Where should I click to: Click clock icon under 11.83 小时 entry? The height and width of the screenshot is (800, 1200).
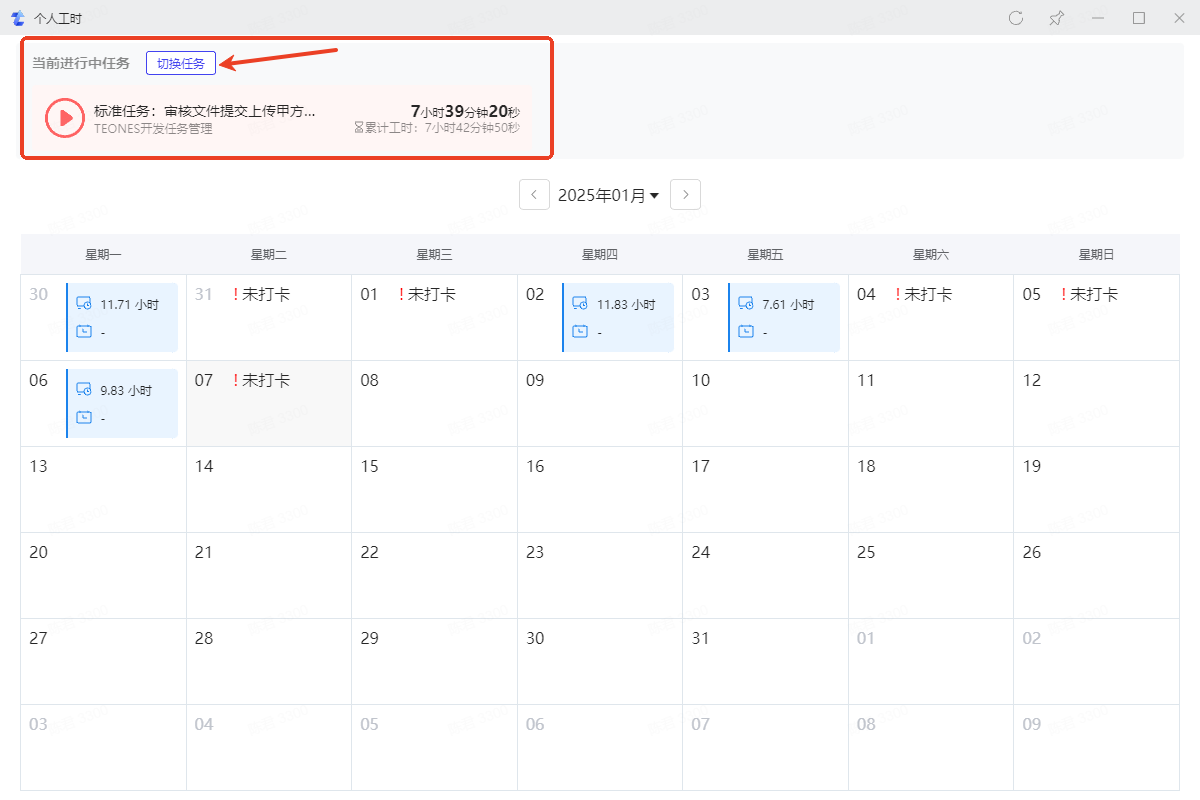[580, 332]
